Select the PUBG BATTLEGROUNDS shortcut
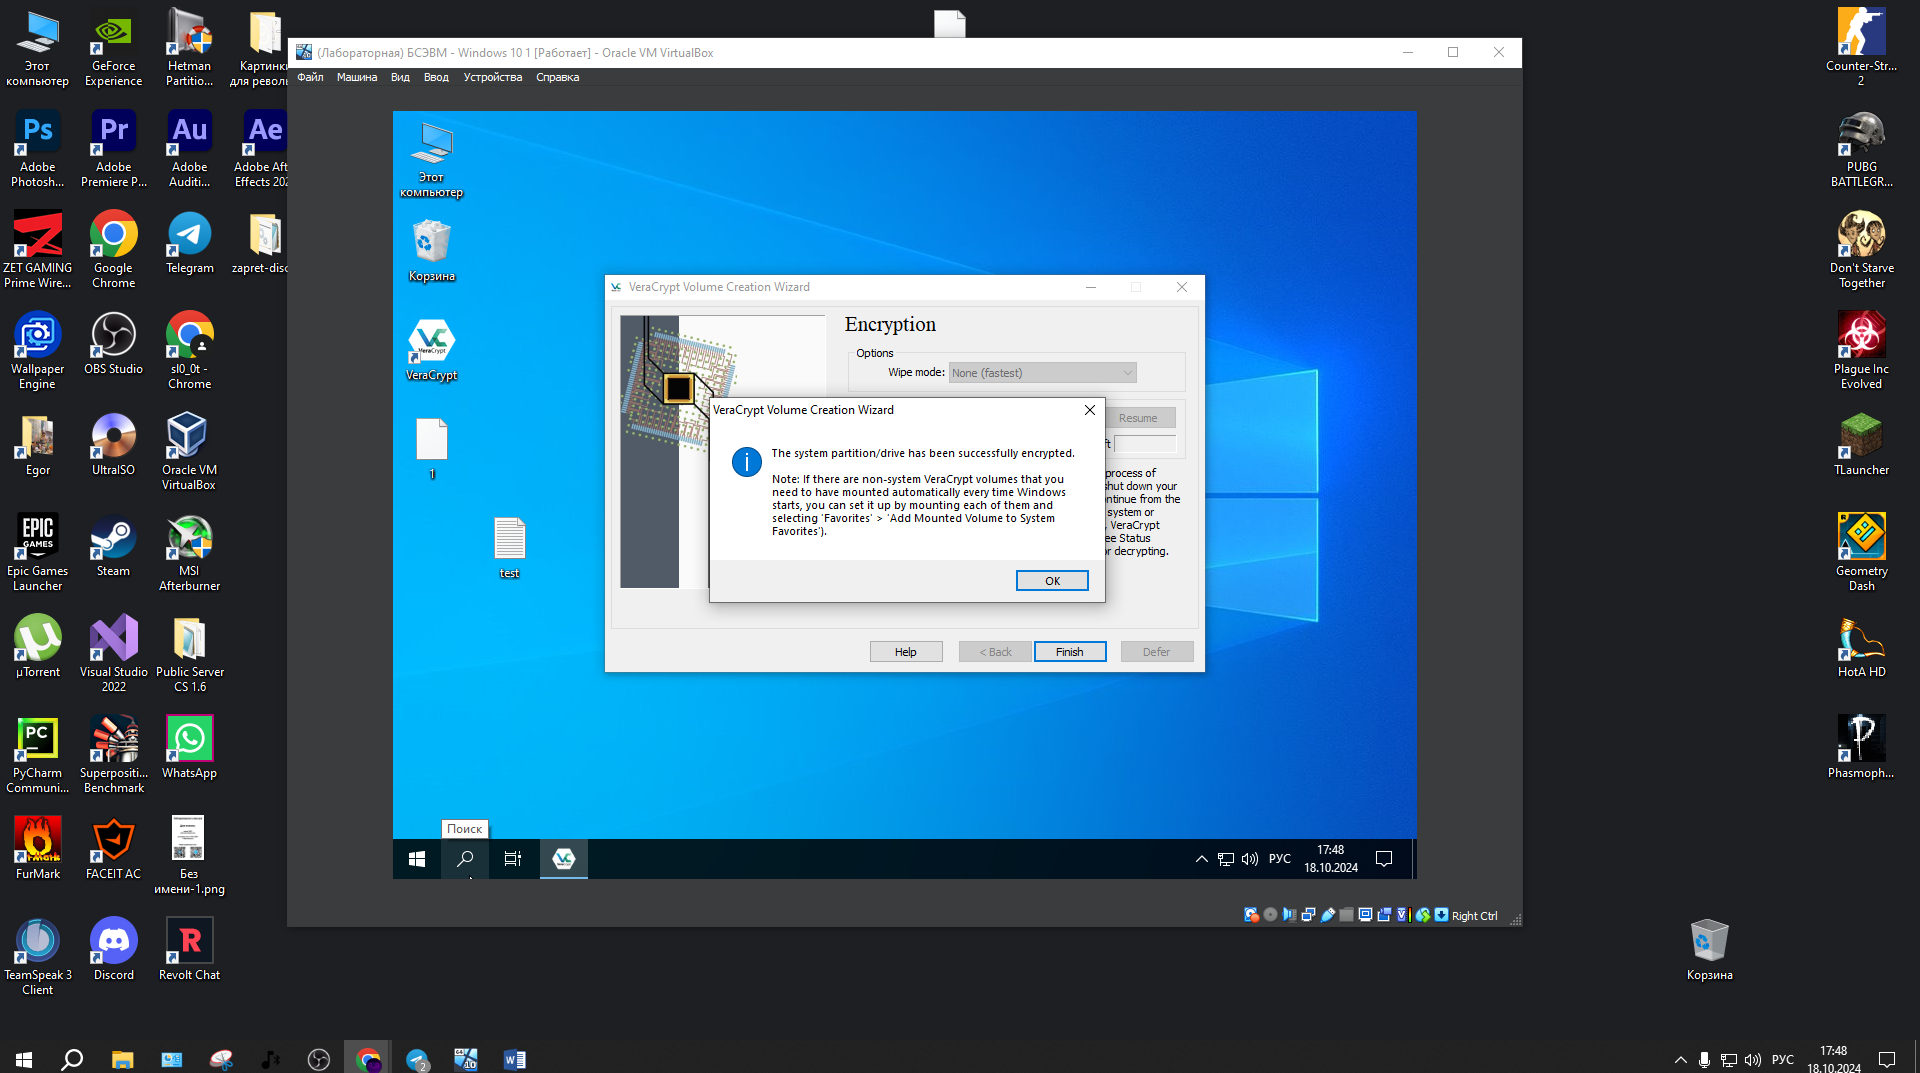 tap(1862, 148)
